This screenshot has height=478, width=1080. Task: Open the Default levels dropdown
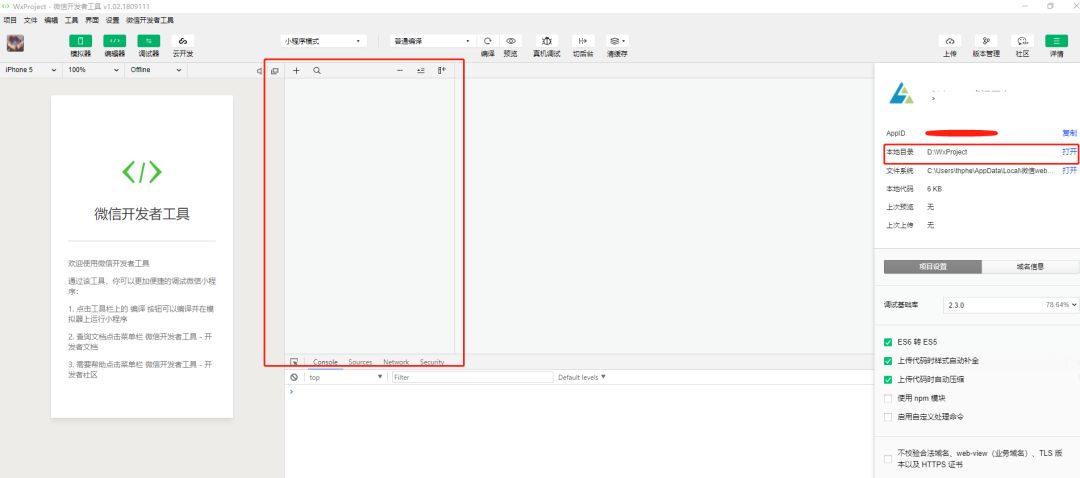582,377
